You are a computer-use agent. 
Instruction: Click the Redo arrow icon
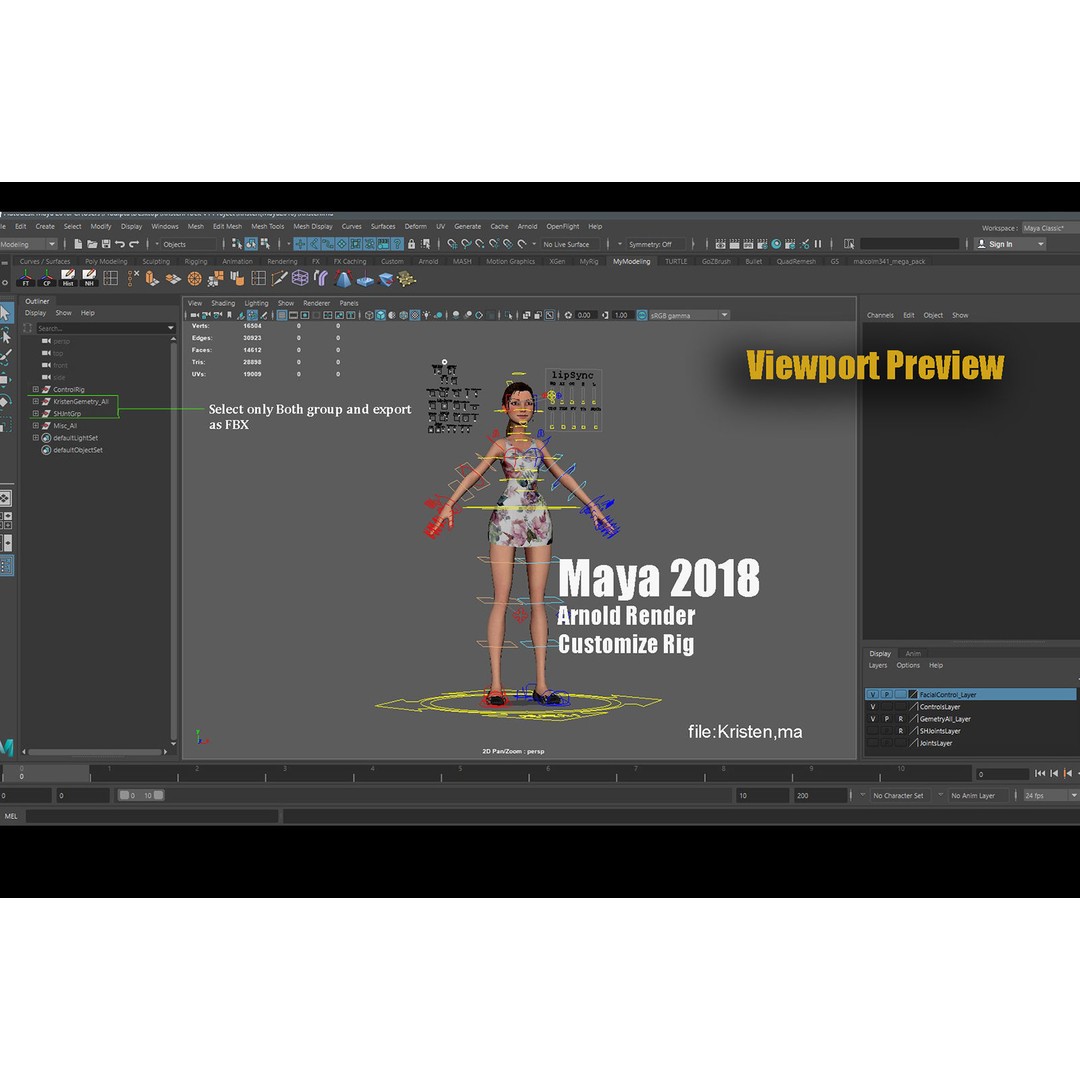[x=134, y=244]
